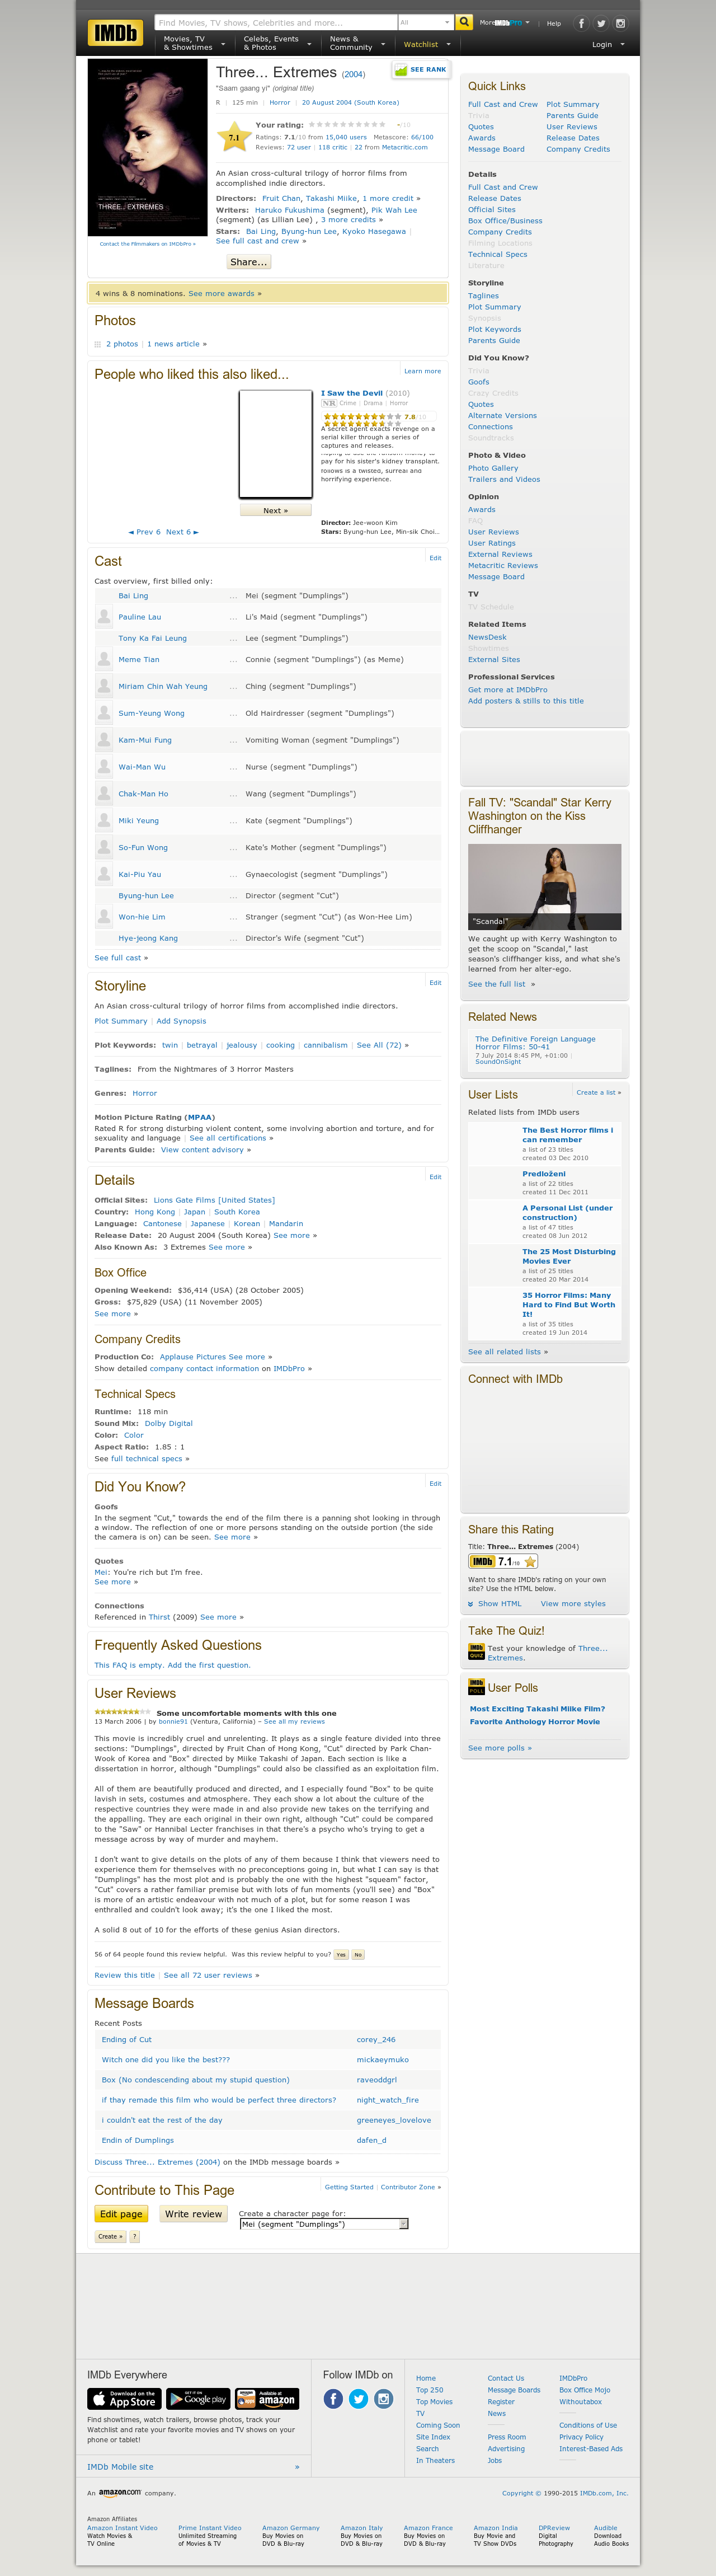Viewport: 716px width, 2576px height.
Task: Click the gold 7.1 rating star
Action: (x=234, y=137)
